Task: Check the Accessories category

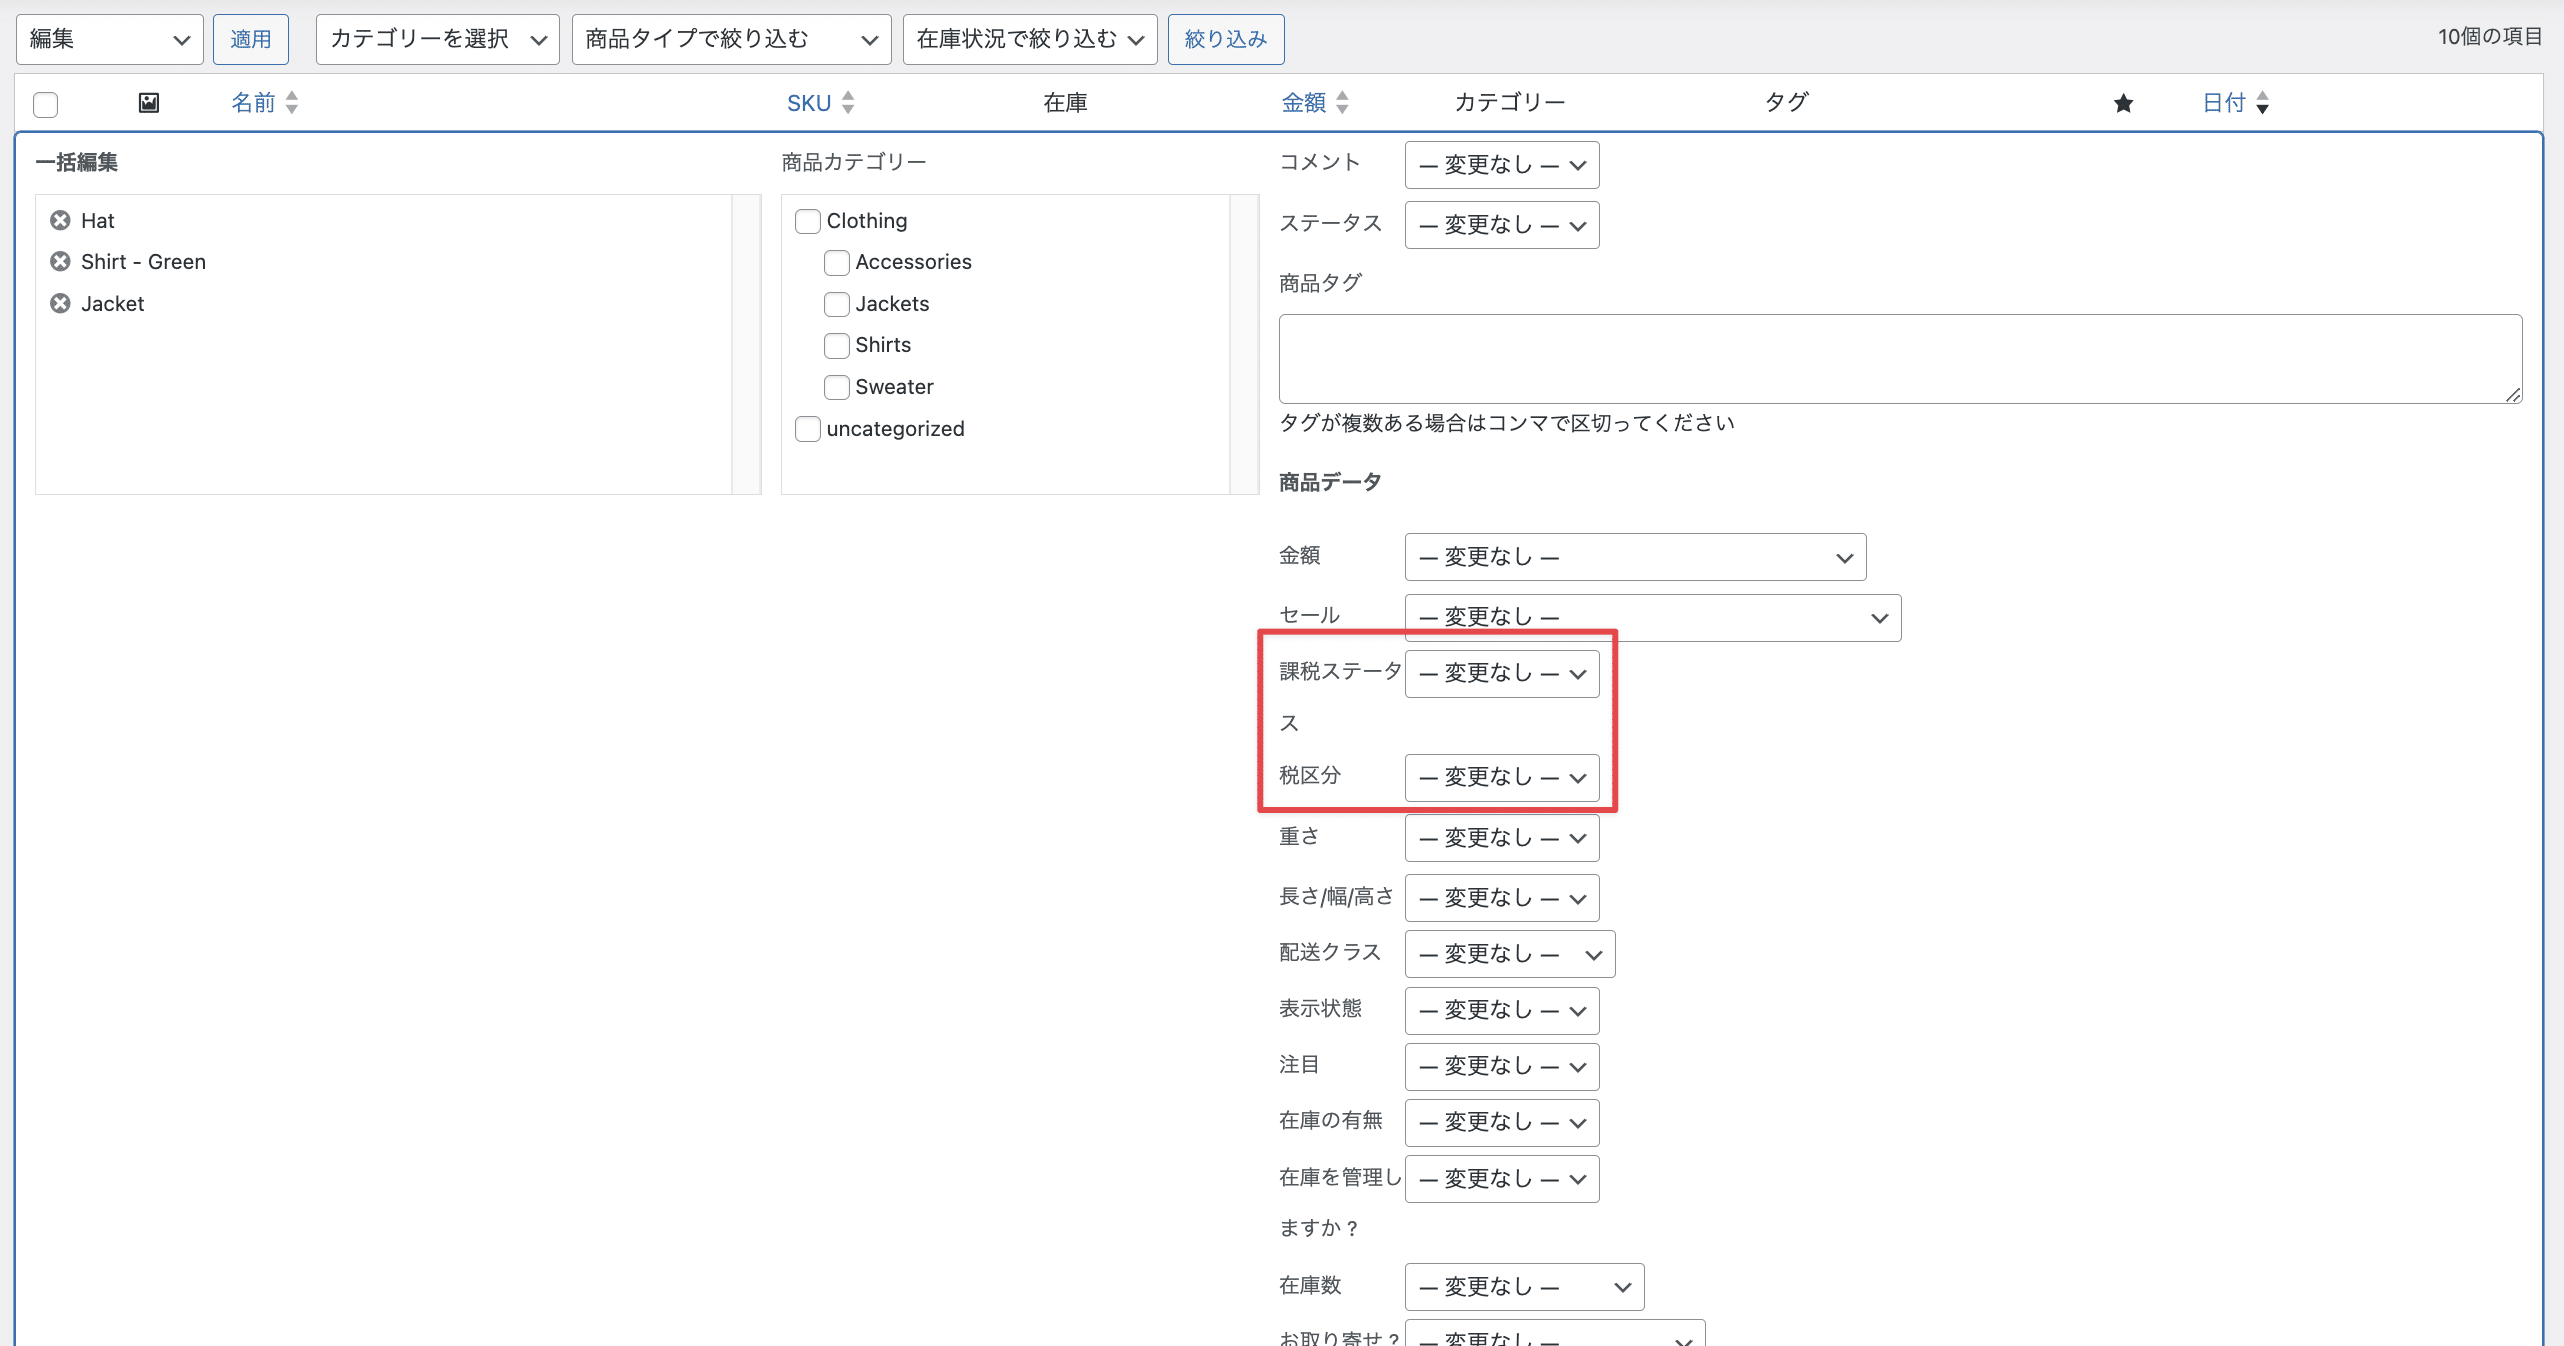Action: 837,263
